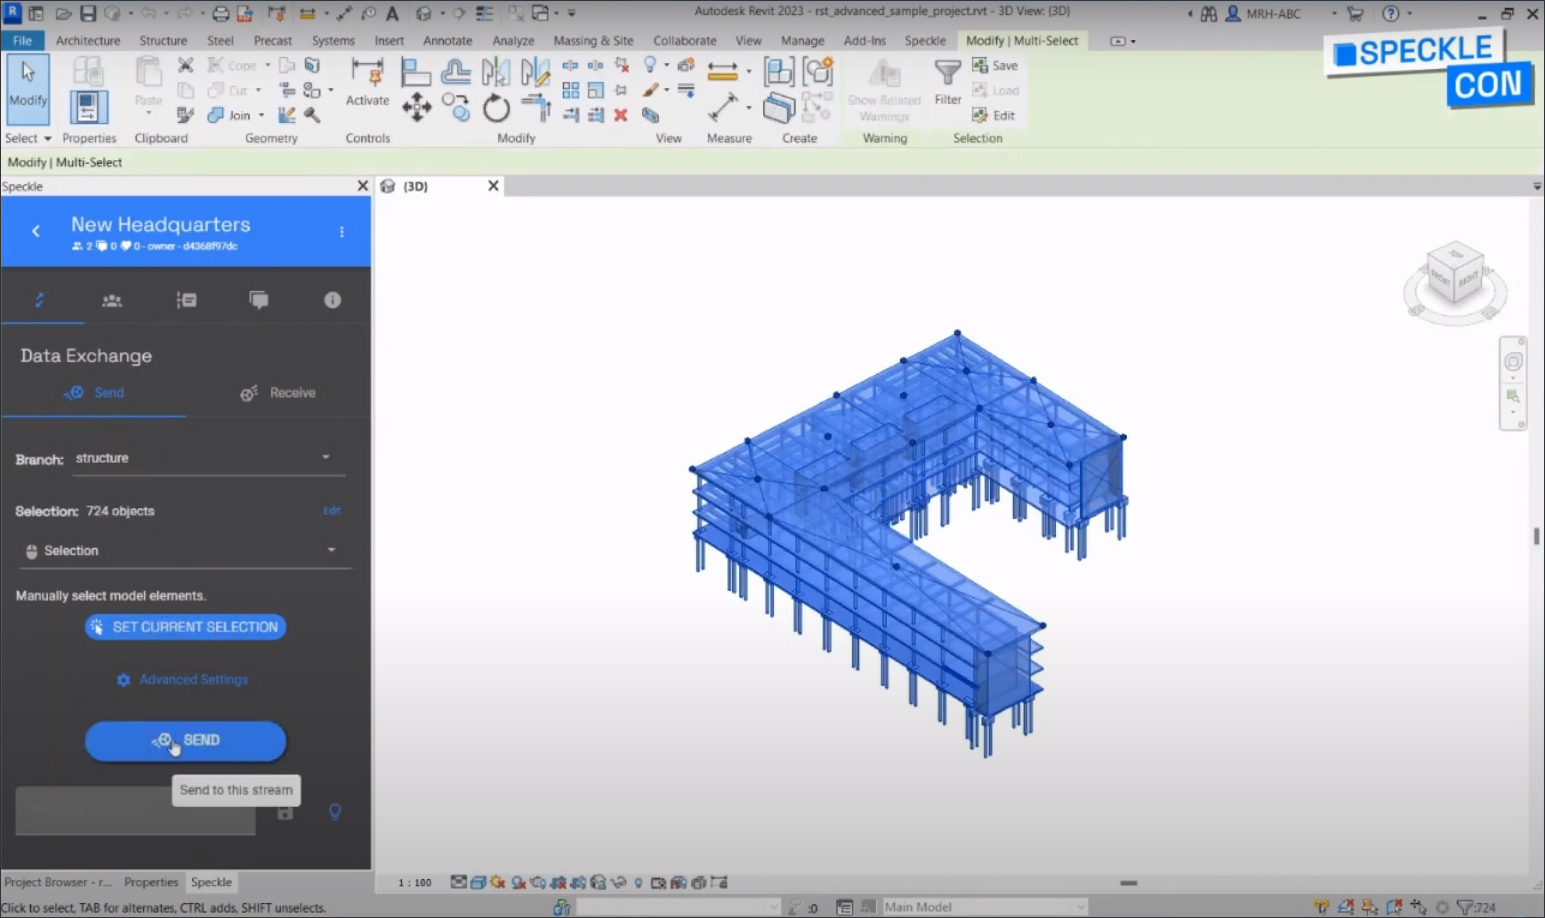
Task: Open the Speckle stream options menu
Action: (342, 232)
